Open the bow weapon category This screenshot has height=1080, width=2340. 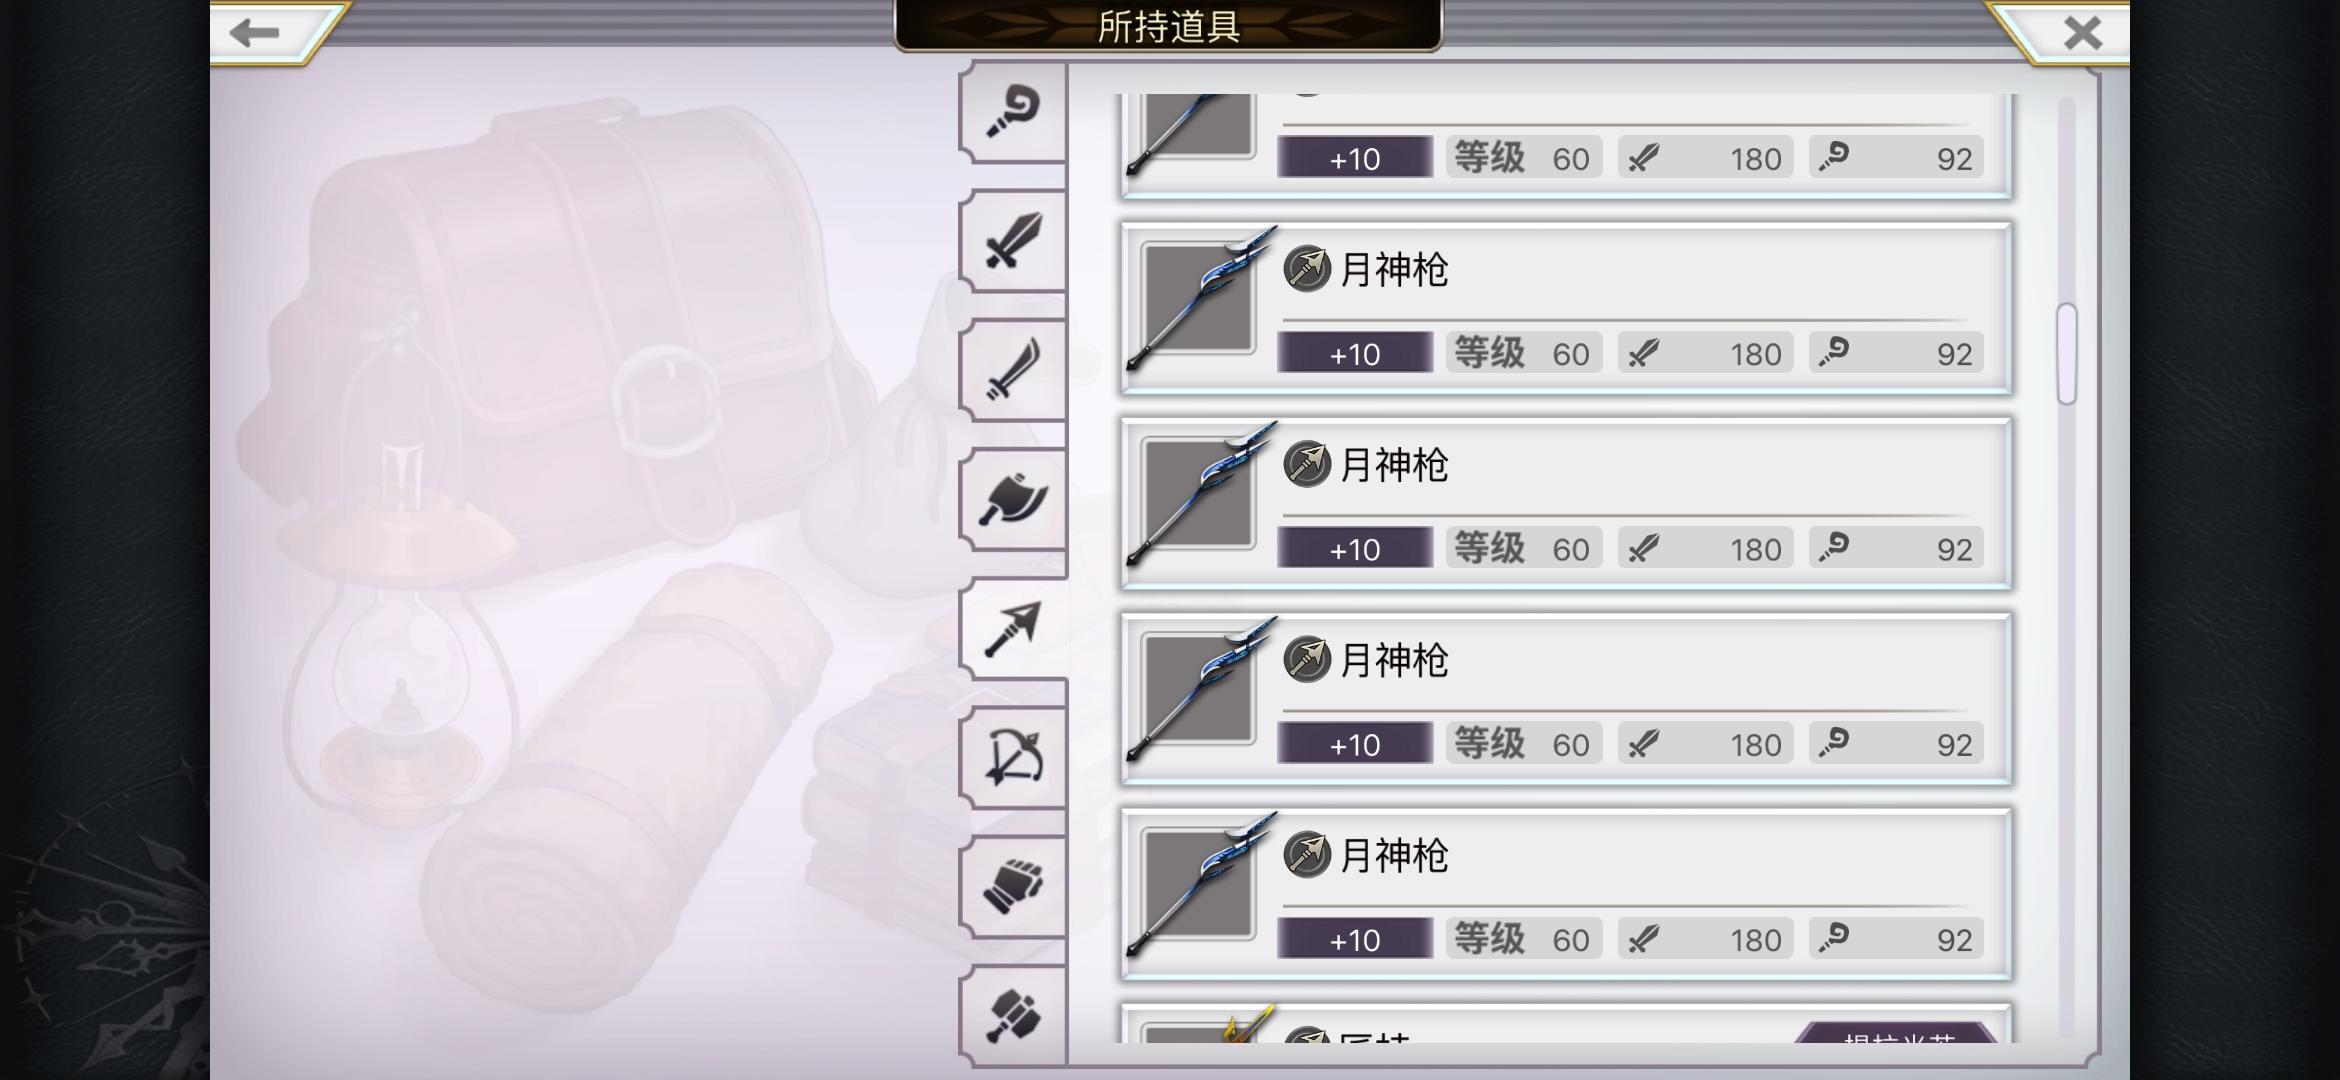point(1012,757)
